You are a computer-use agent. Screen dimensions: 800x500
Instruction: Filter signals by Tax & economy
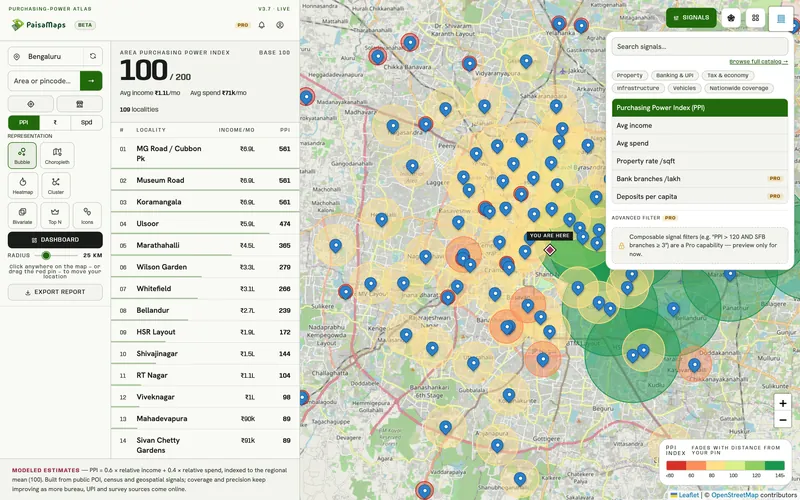(728, 76)
